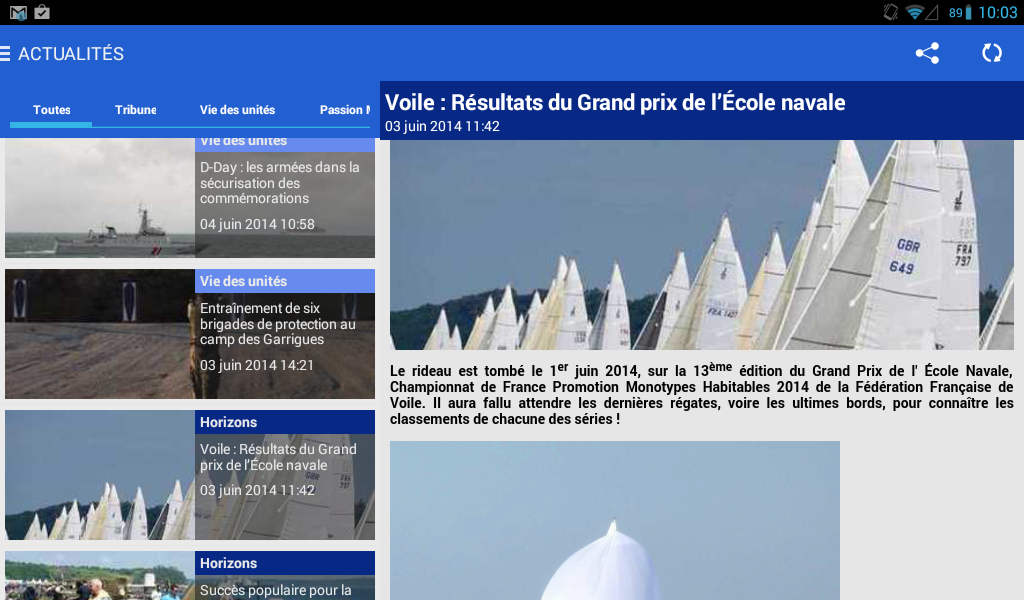Click the article date 03 juin 2014 11:42 in header
Screen dimensions: 1024x600
pos(442,126)
